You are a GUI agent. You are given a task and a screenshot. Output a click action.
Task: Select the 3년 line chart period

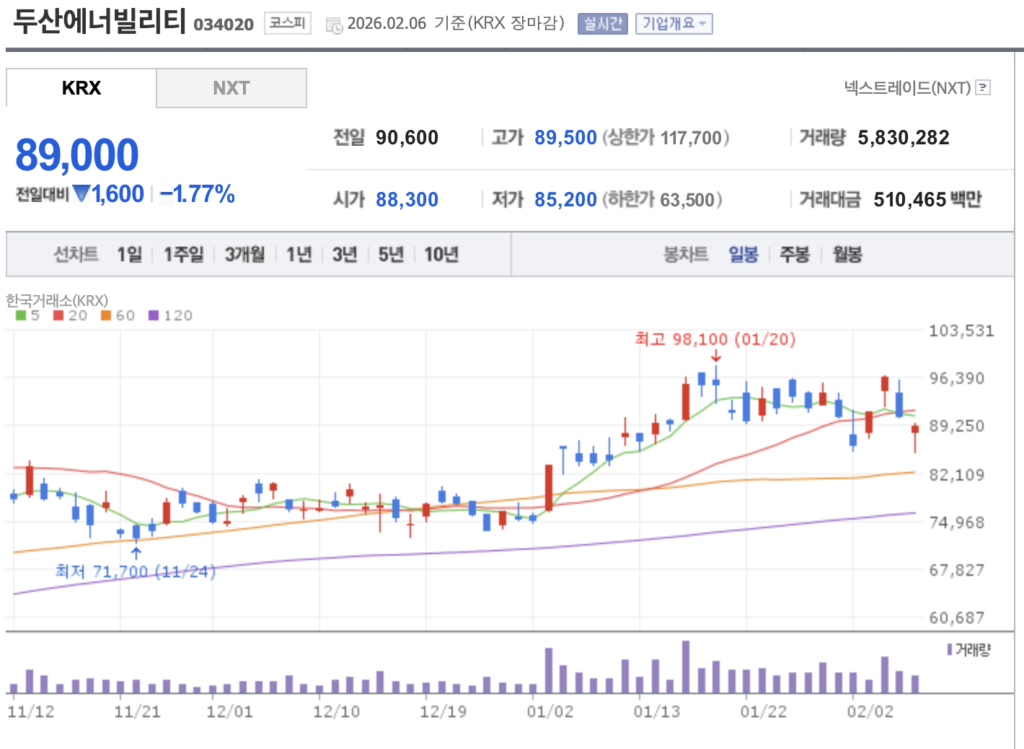pos(345,254)
